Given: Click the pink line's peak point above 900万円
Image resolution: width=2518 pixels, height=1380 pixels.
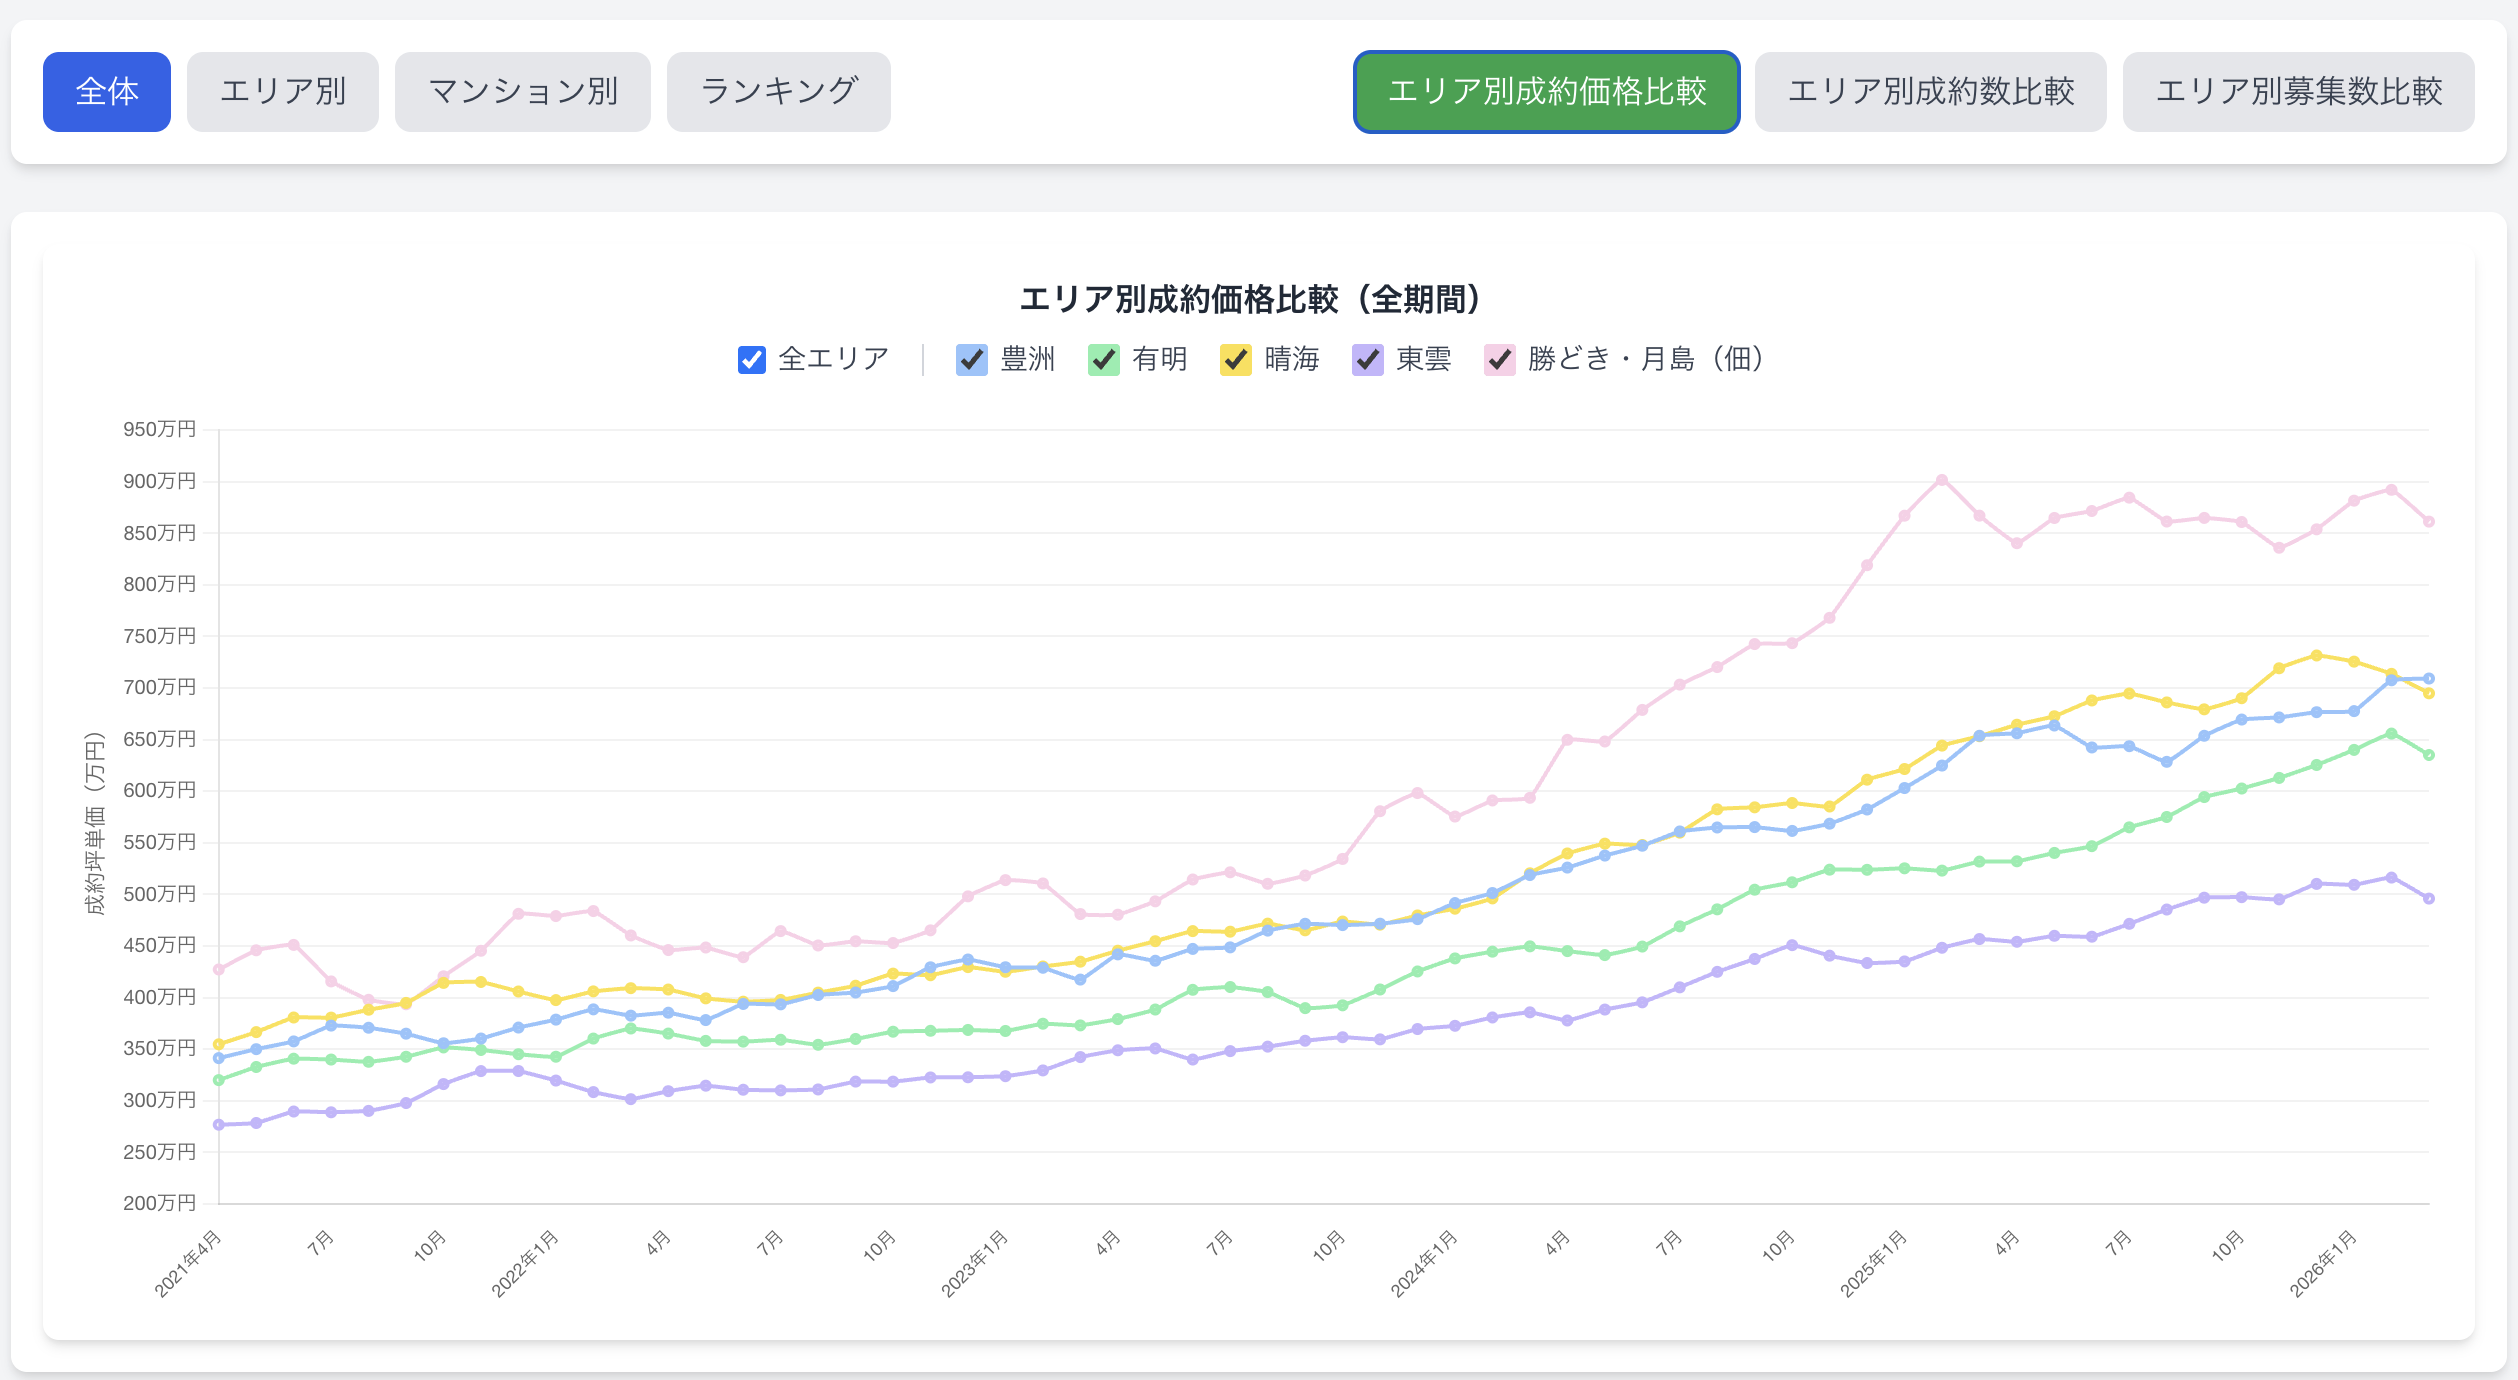Looking at the screenshot, I should point(1942,480).
